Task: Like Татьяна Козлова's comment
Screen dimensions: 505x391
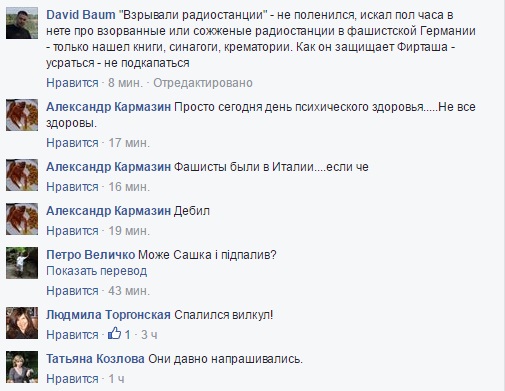Action: pos(72,379)
